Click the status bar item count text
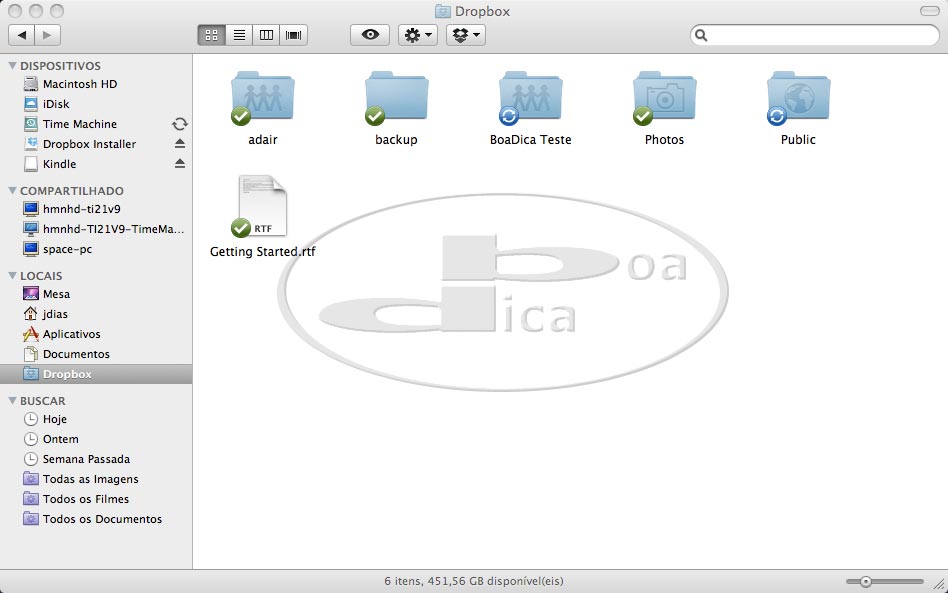948x593 pixels. [474, 581]
